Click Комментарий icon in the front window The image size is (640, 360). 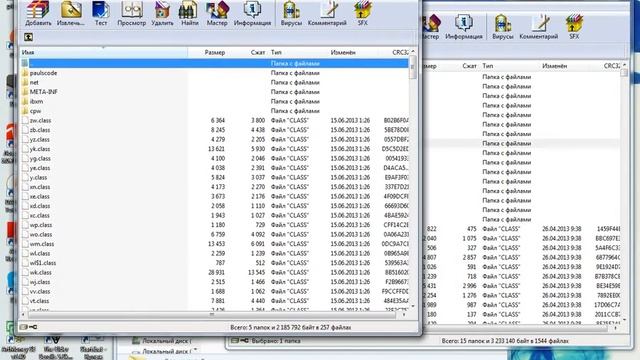pos(327,10)
